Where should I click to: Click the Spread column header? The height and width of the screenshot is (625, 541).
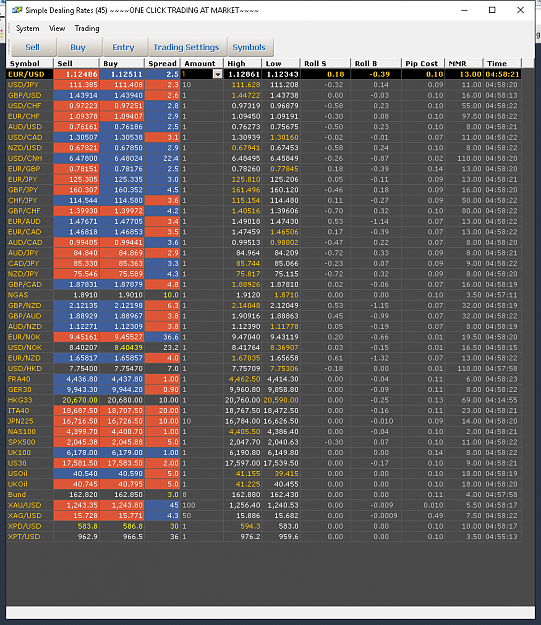pyautogui.click(x=162, y=63)
